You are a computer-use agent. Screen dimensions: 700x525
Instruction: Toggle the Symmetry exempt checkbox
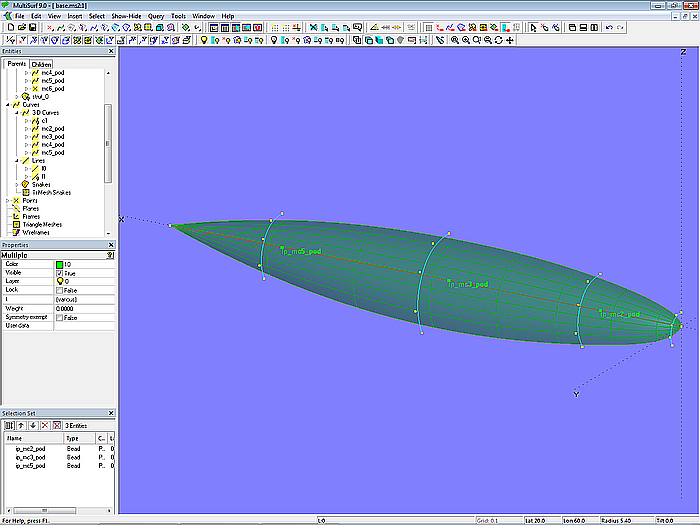coord(60,317)
